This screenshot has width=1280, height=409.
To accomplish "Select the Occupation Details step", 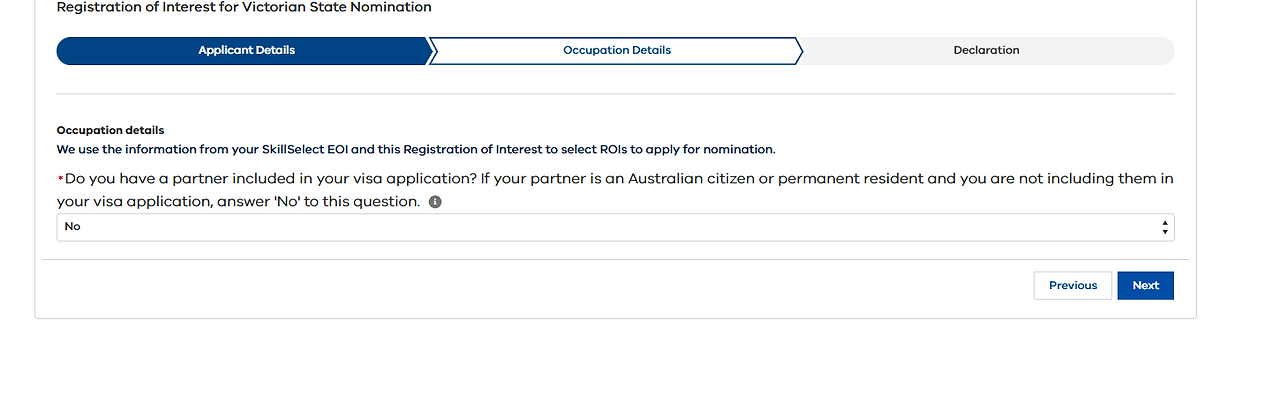I will (616, 51).
